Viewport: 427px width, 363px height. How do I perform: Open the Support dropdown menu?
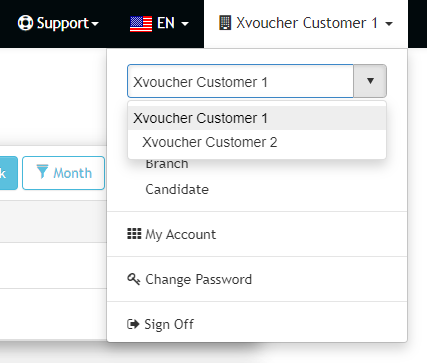58,23
